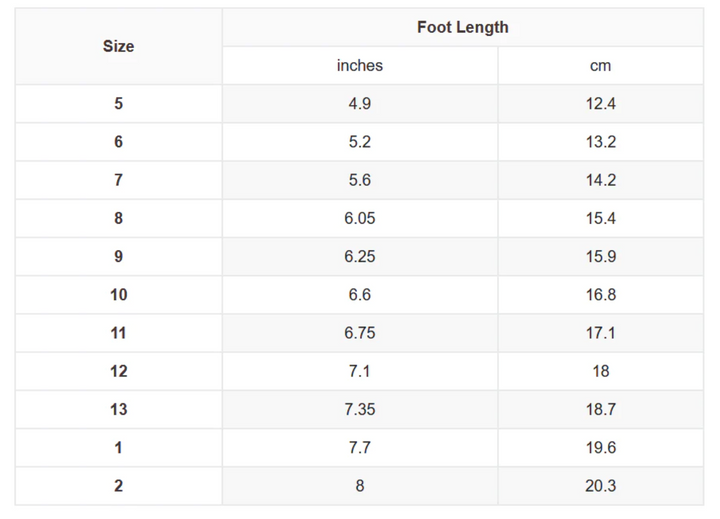Click size 13 row label
The width and height of the screenshot is (720, 519).
tap(118, 409)
